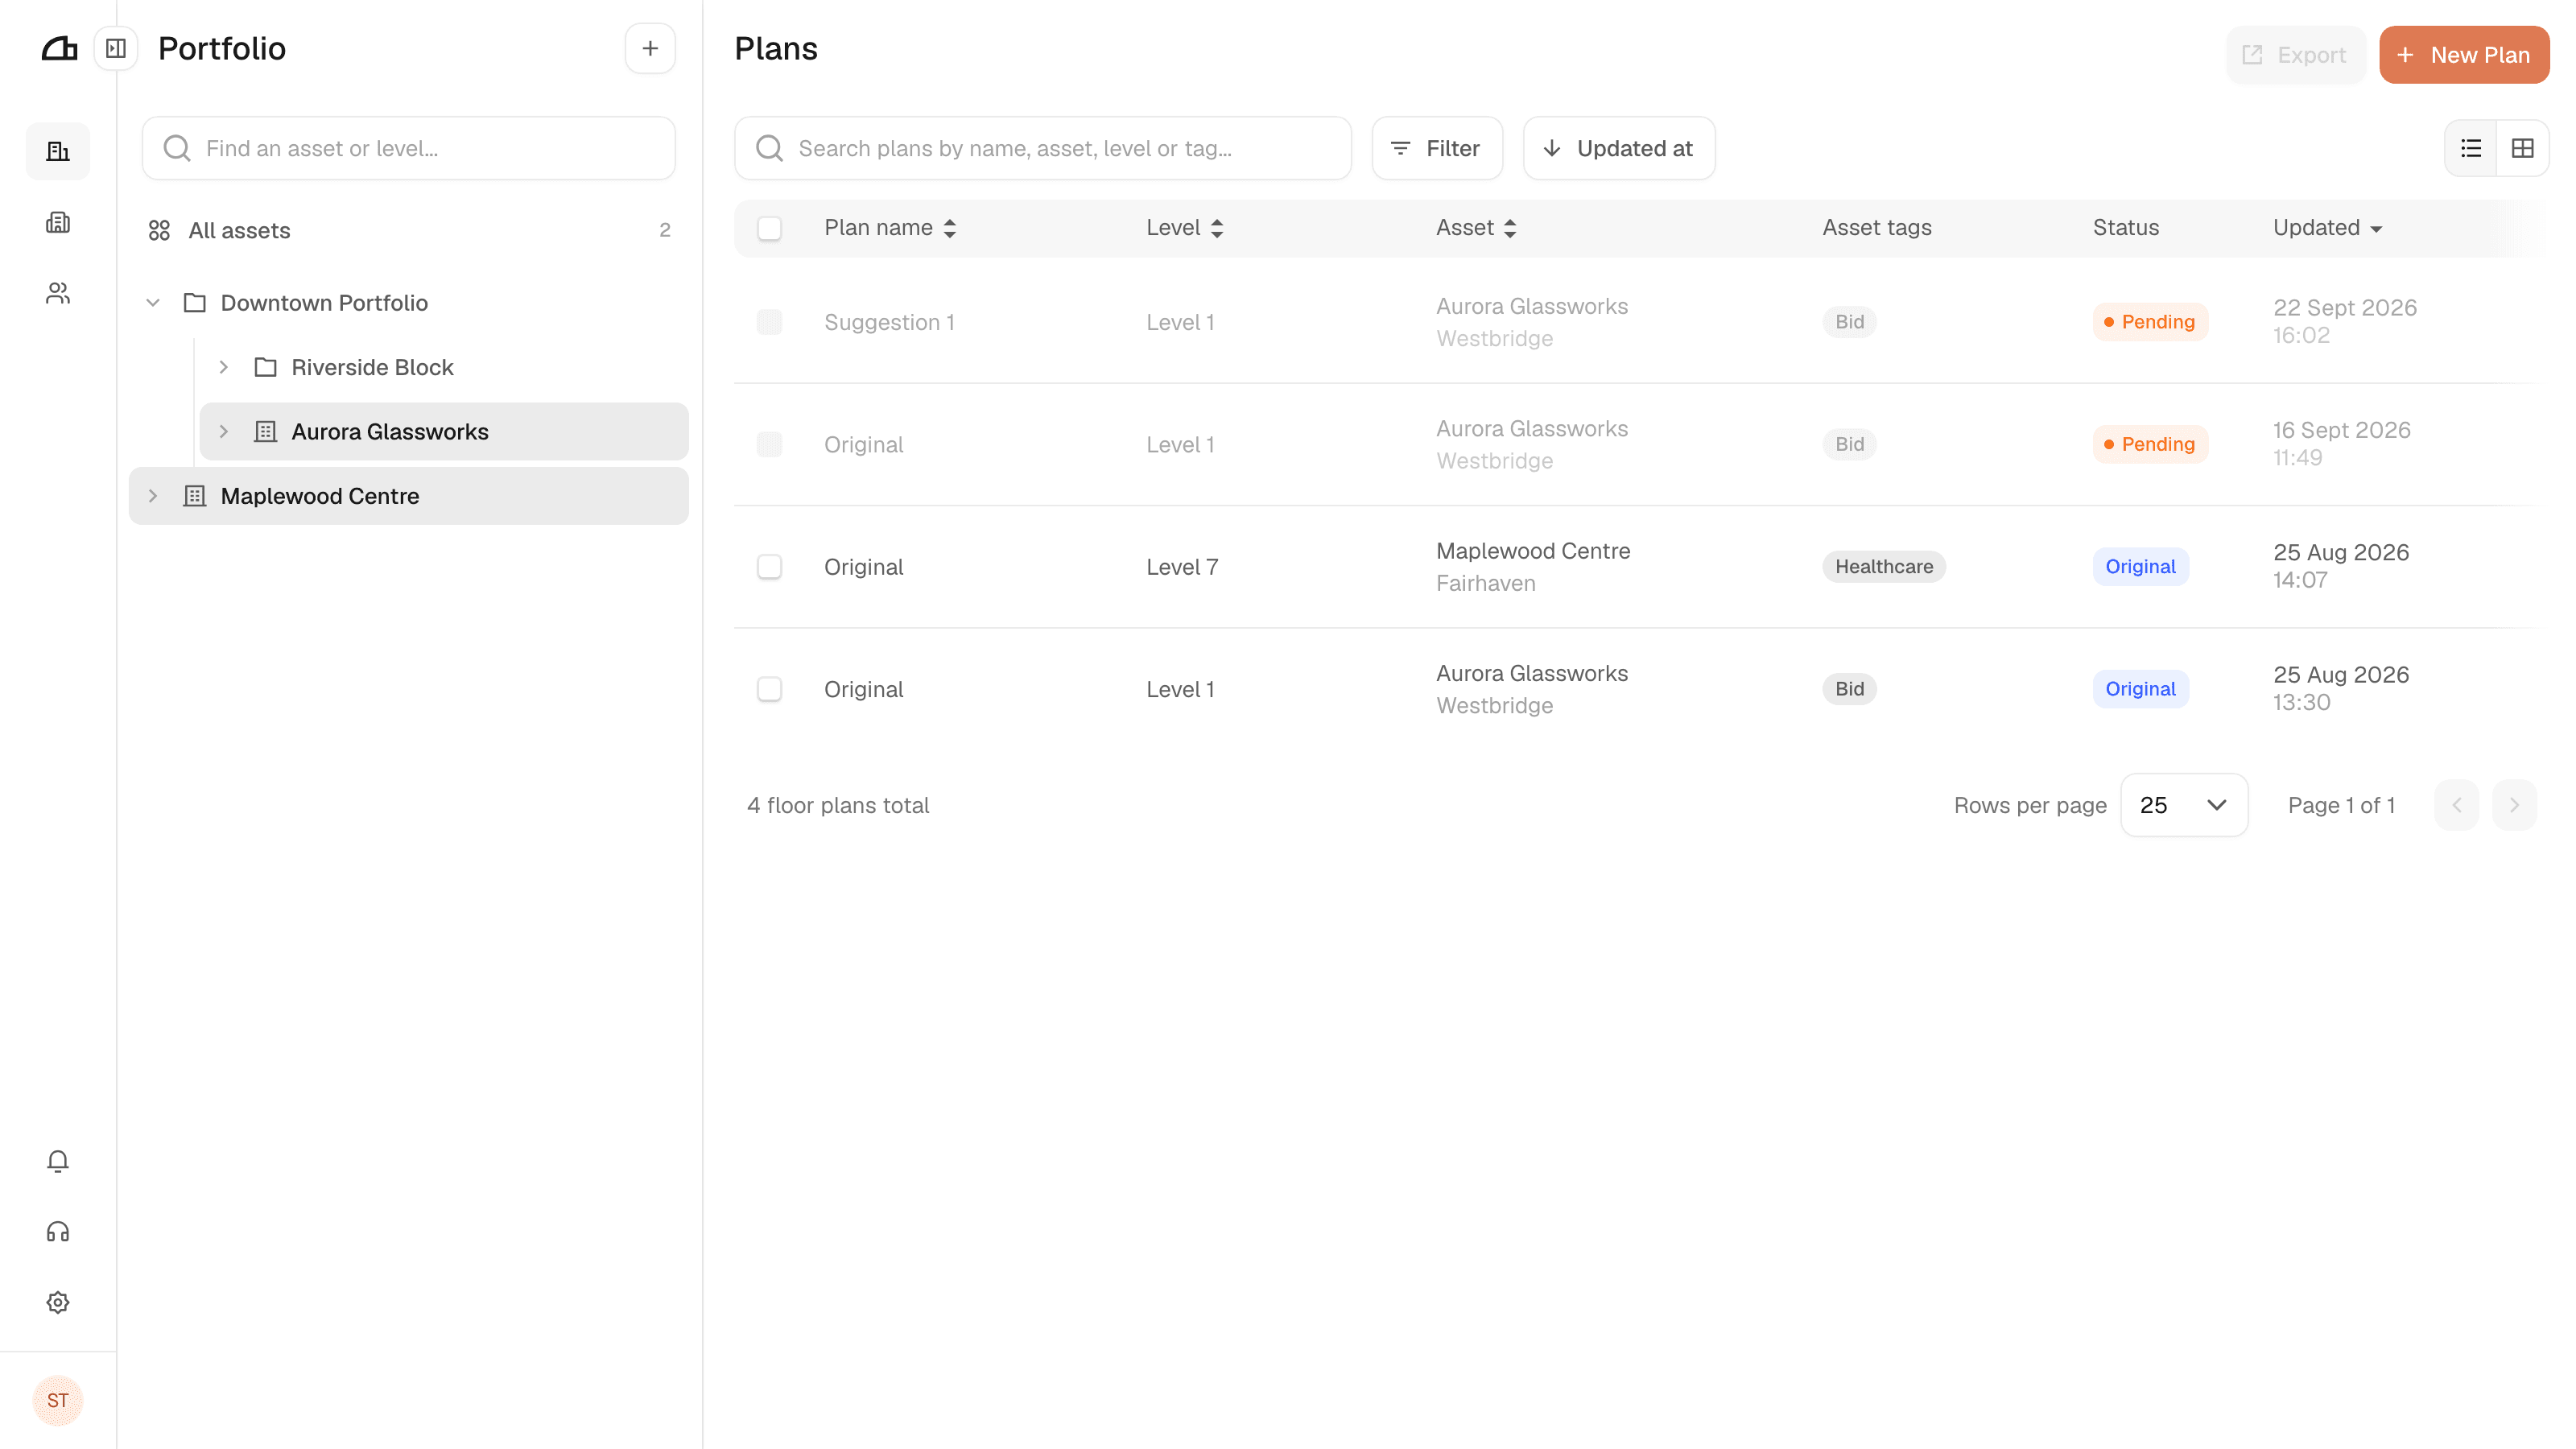2576x1449 pixels.
Task: Open notifications bell icon
Action: (58, 1161)
